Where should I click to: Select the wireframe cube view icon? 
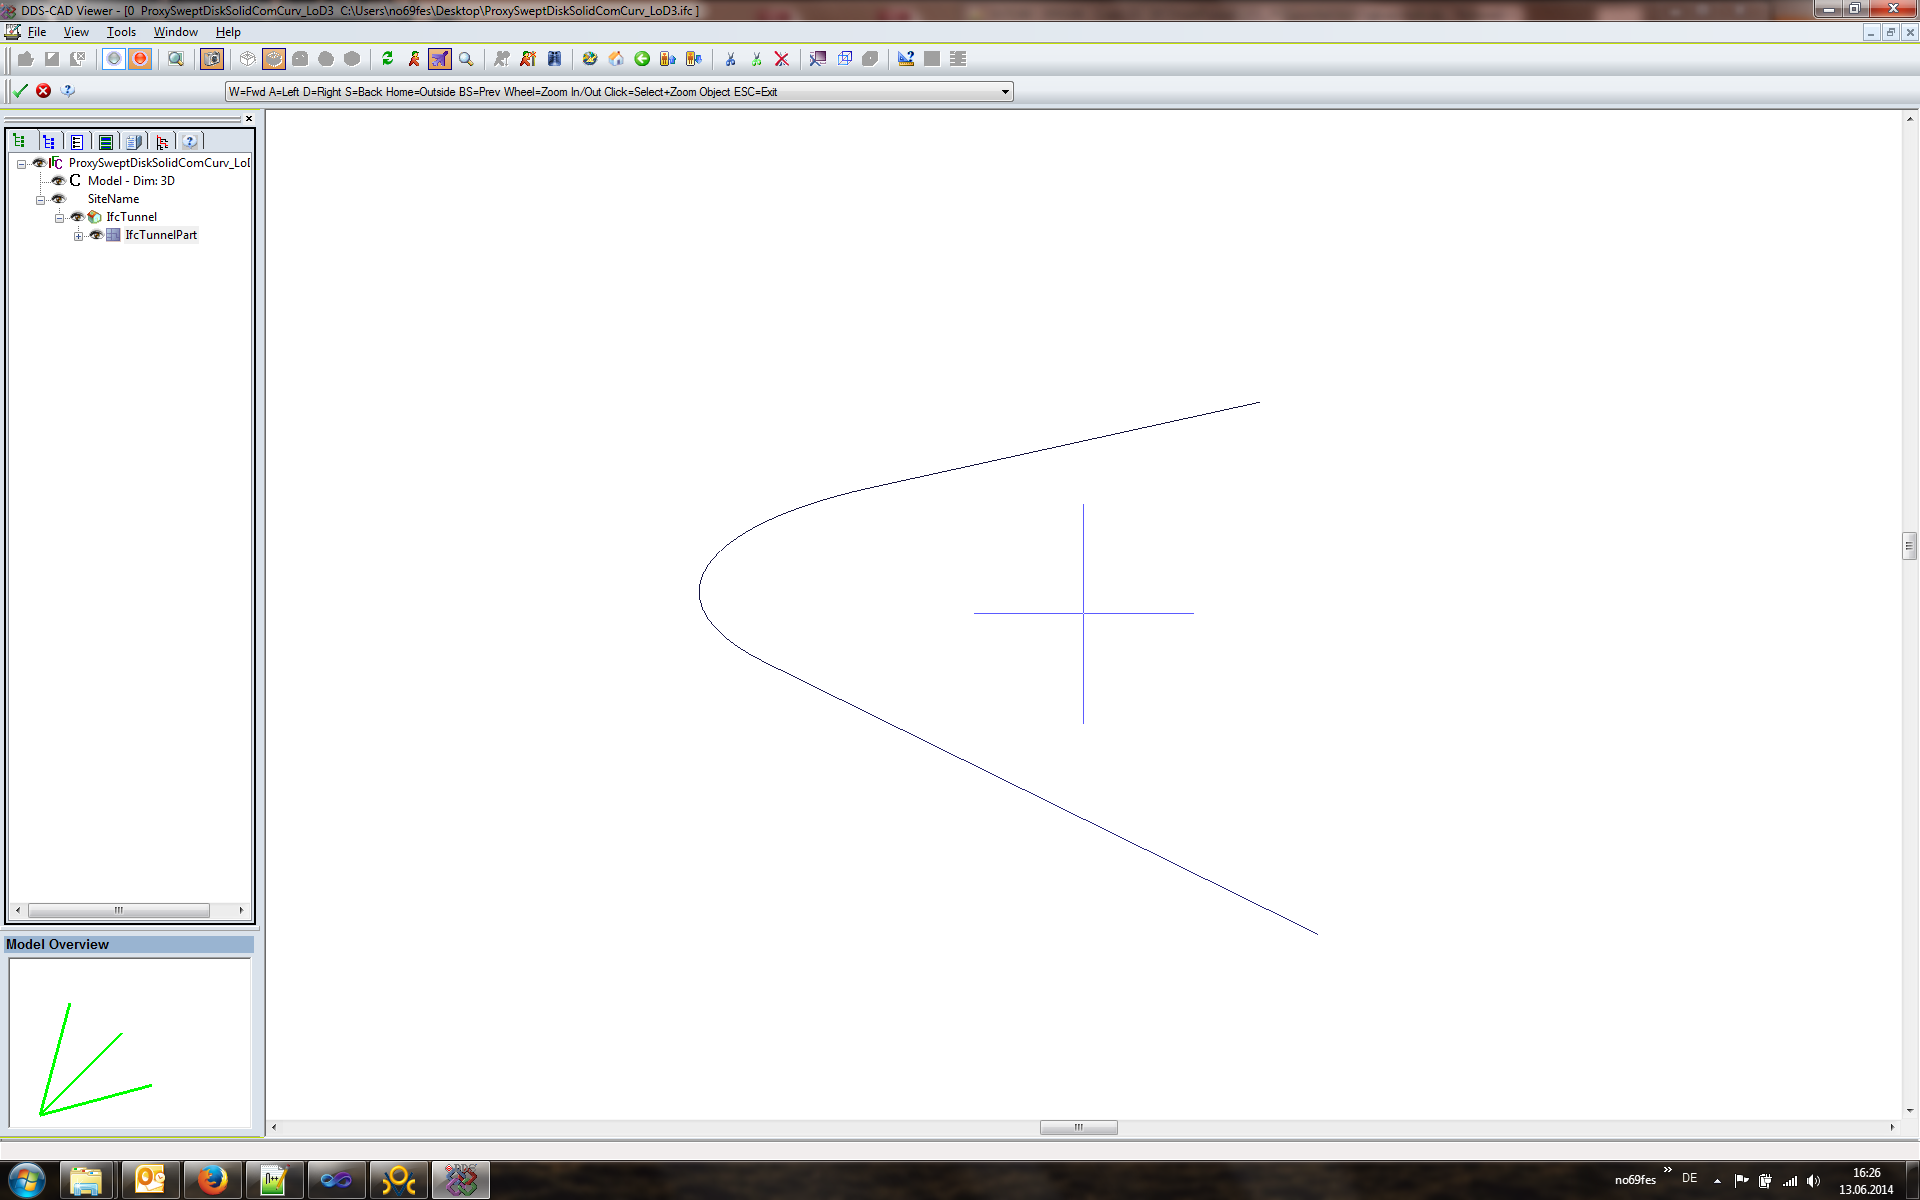[x=248, y=59]
